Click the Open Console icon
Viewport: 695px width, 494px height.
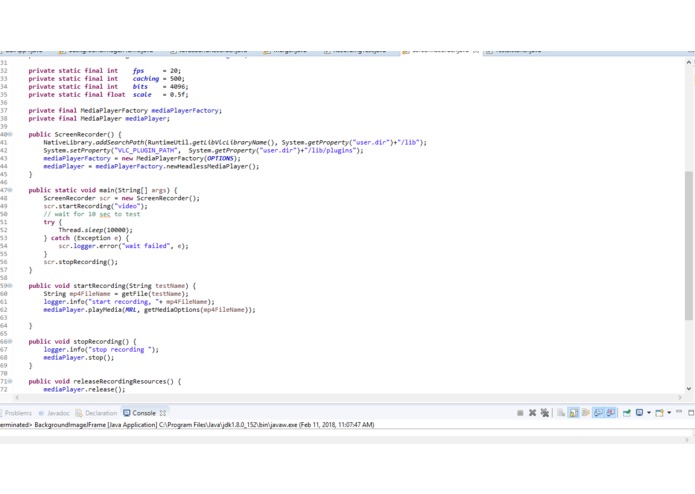660,413
